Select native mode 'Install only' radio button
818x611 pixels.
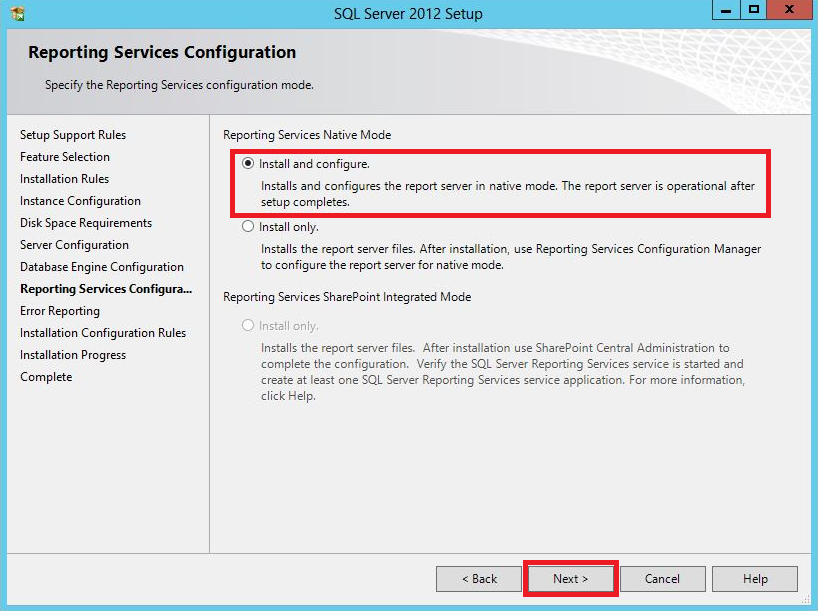[x=248, y=226]
